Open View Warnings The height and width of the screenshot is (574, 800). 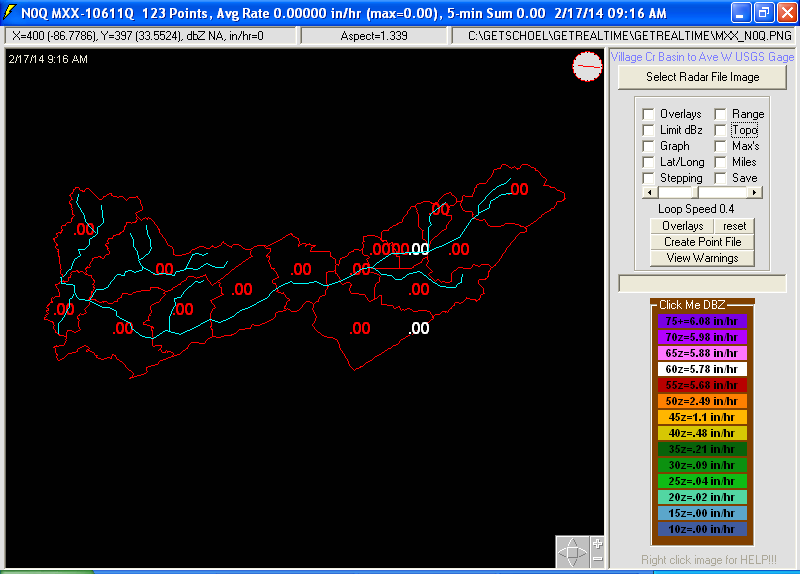pos(702,258)
